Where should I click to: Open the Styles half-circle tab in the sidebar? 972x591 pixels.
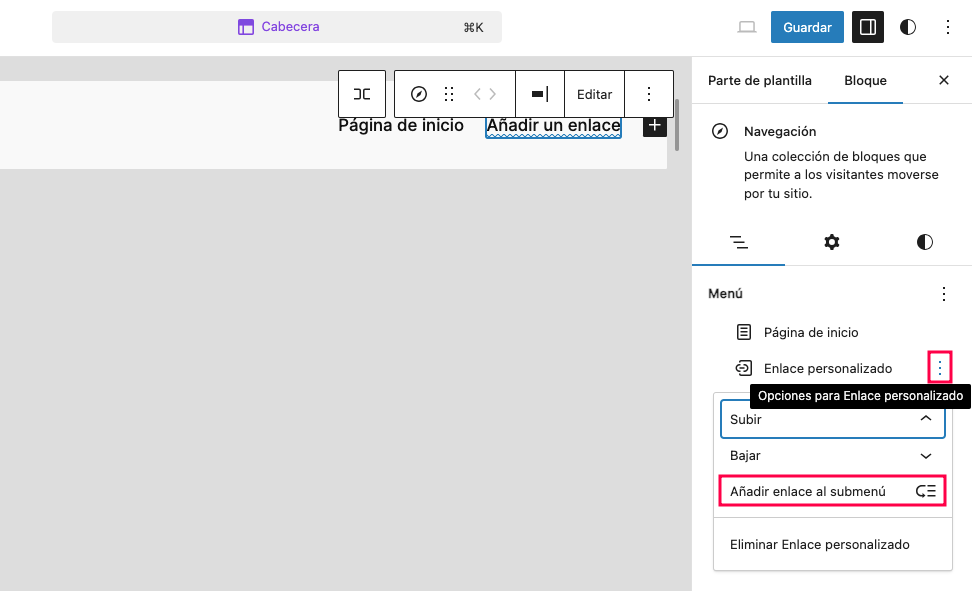pos(923,242)
